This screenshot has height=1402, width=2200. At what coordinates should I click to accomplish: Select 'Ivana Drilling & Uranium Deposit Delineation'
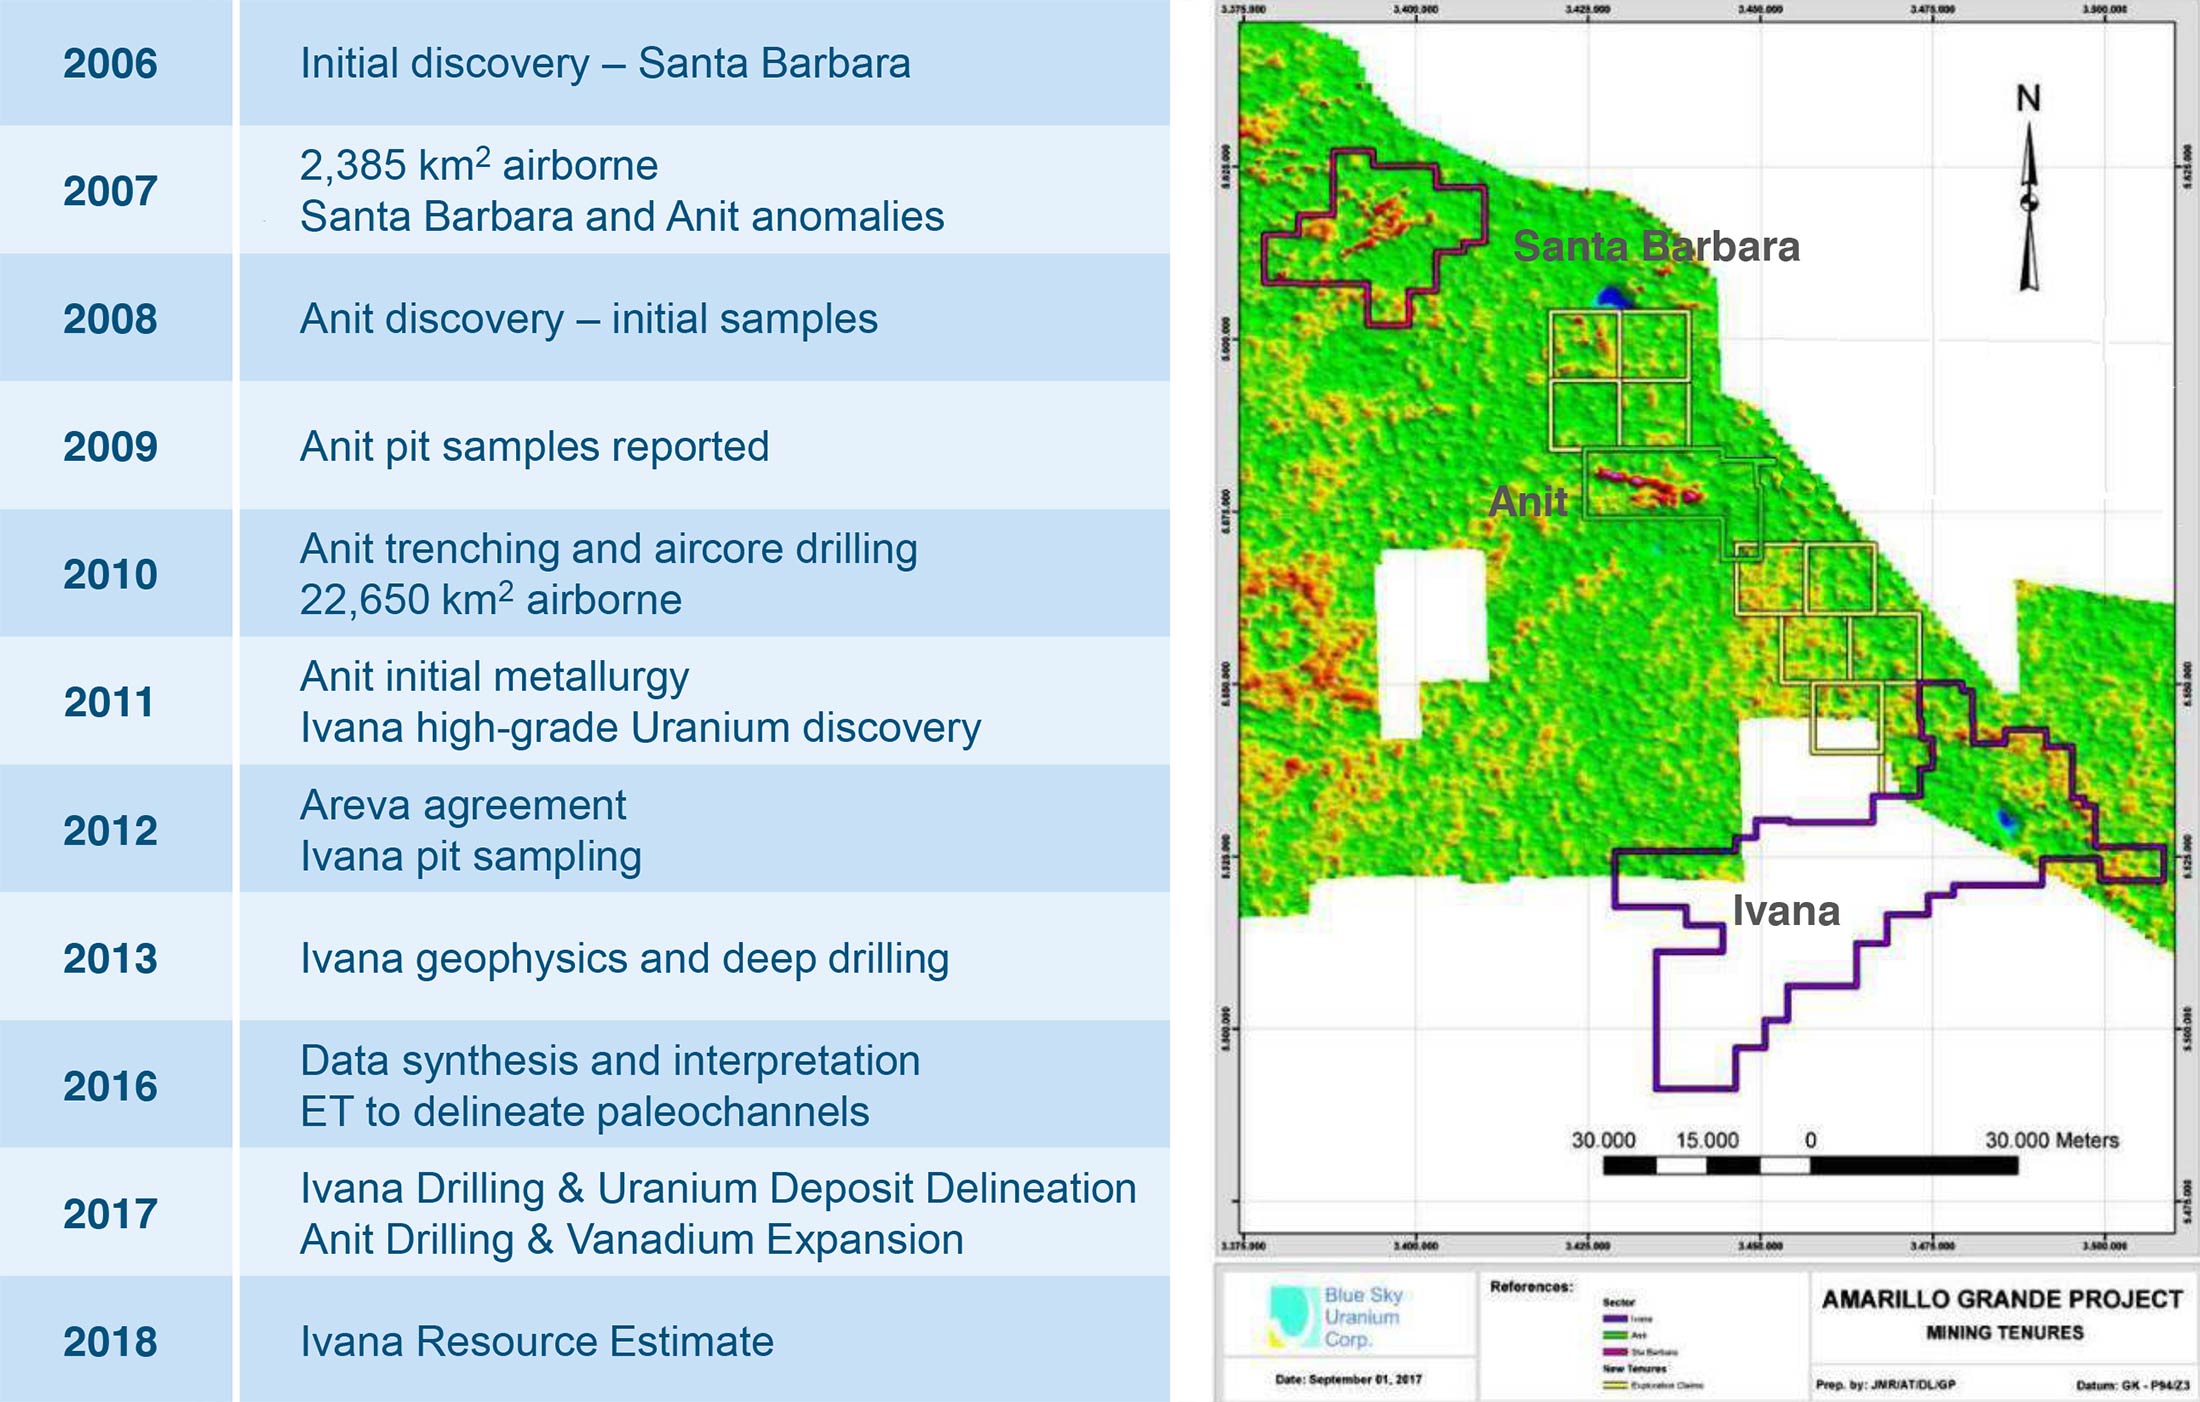pyautogui.click(x=718, y=1188)
